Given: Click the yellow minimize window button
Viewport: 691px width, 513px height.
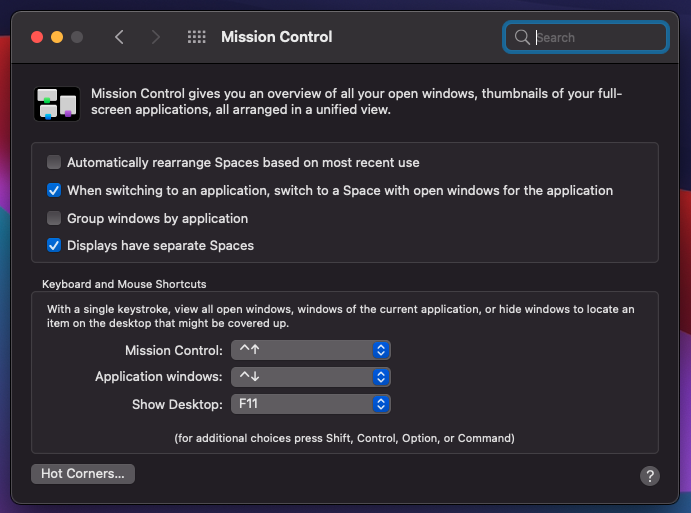Looking at the screenshot, I should [57, 37].
